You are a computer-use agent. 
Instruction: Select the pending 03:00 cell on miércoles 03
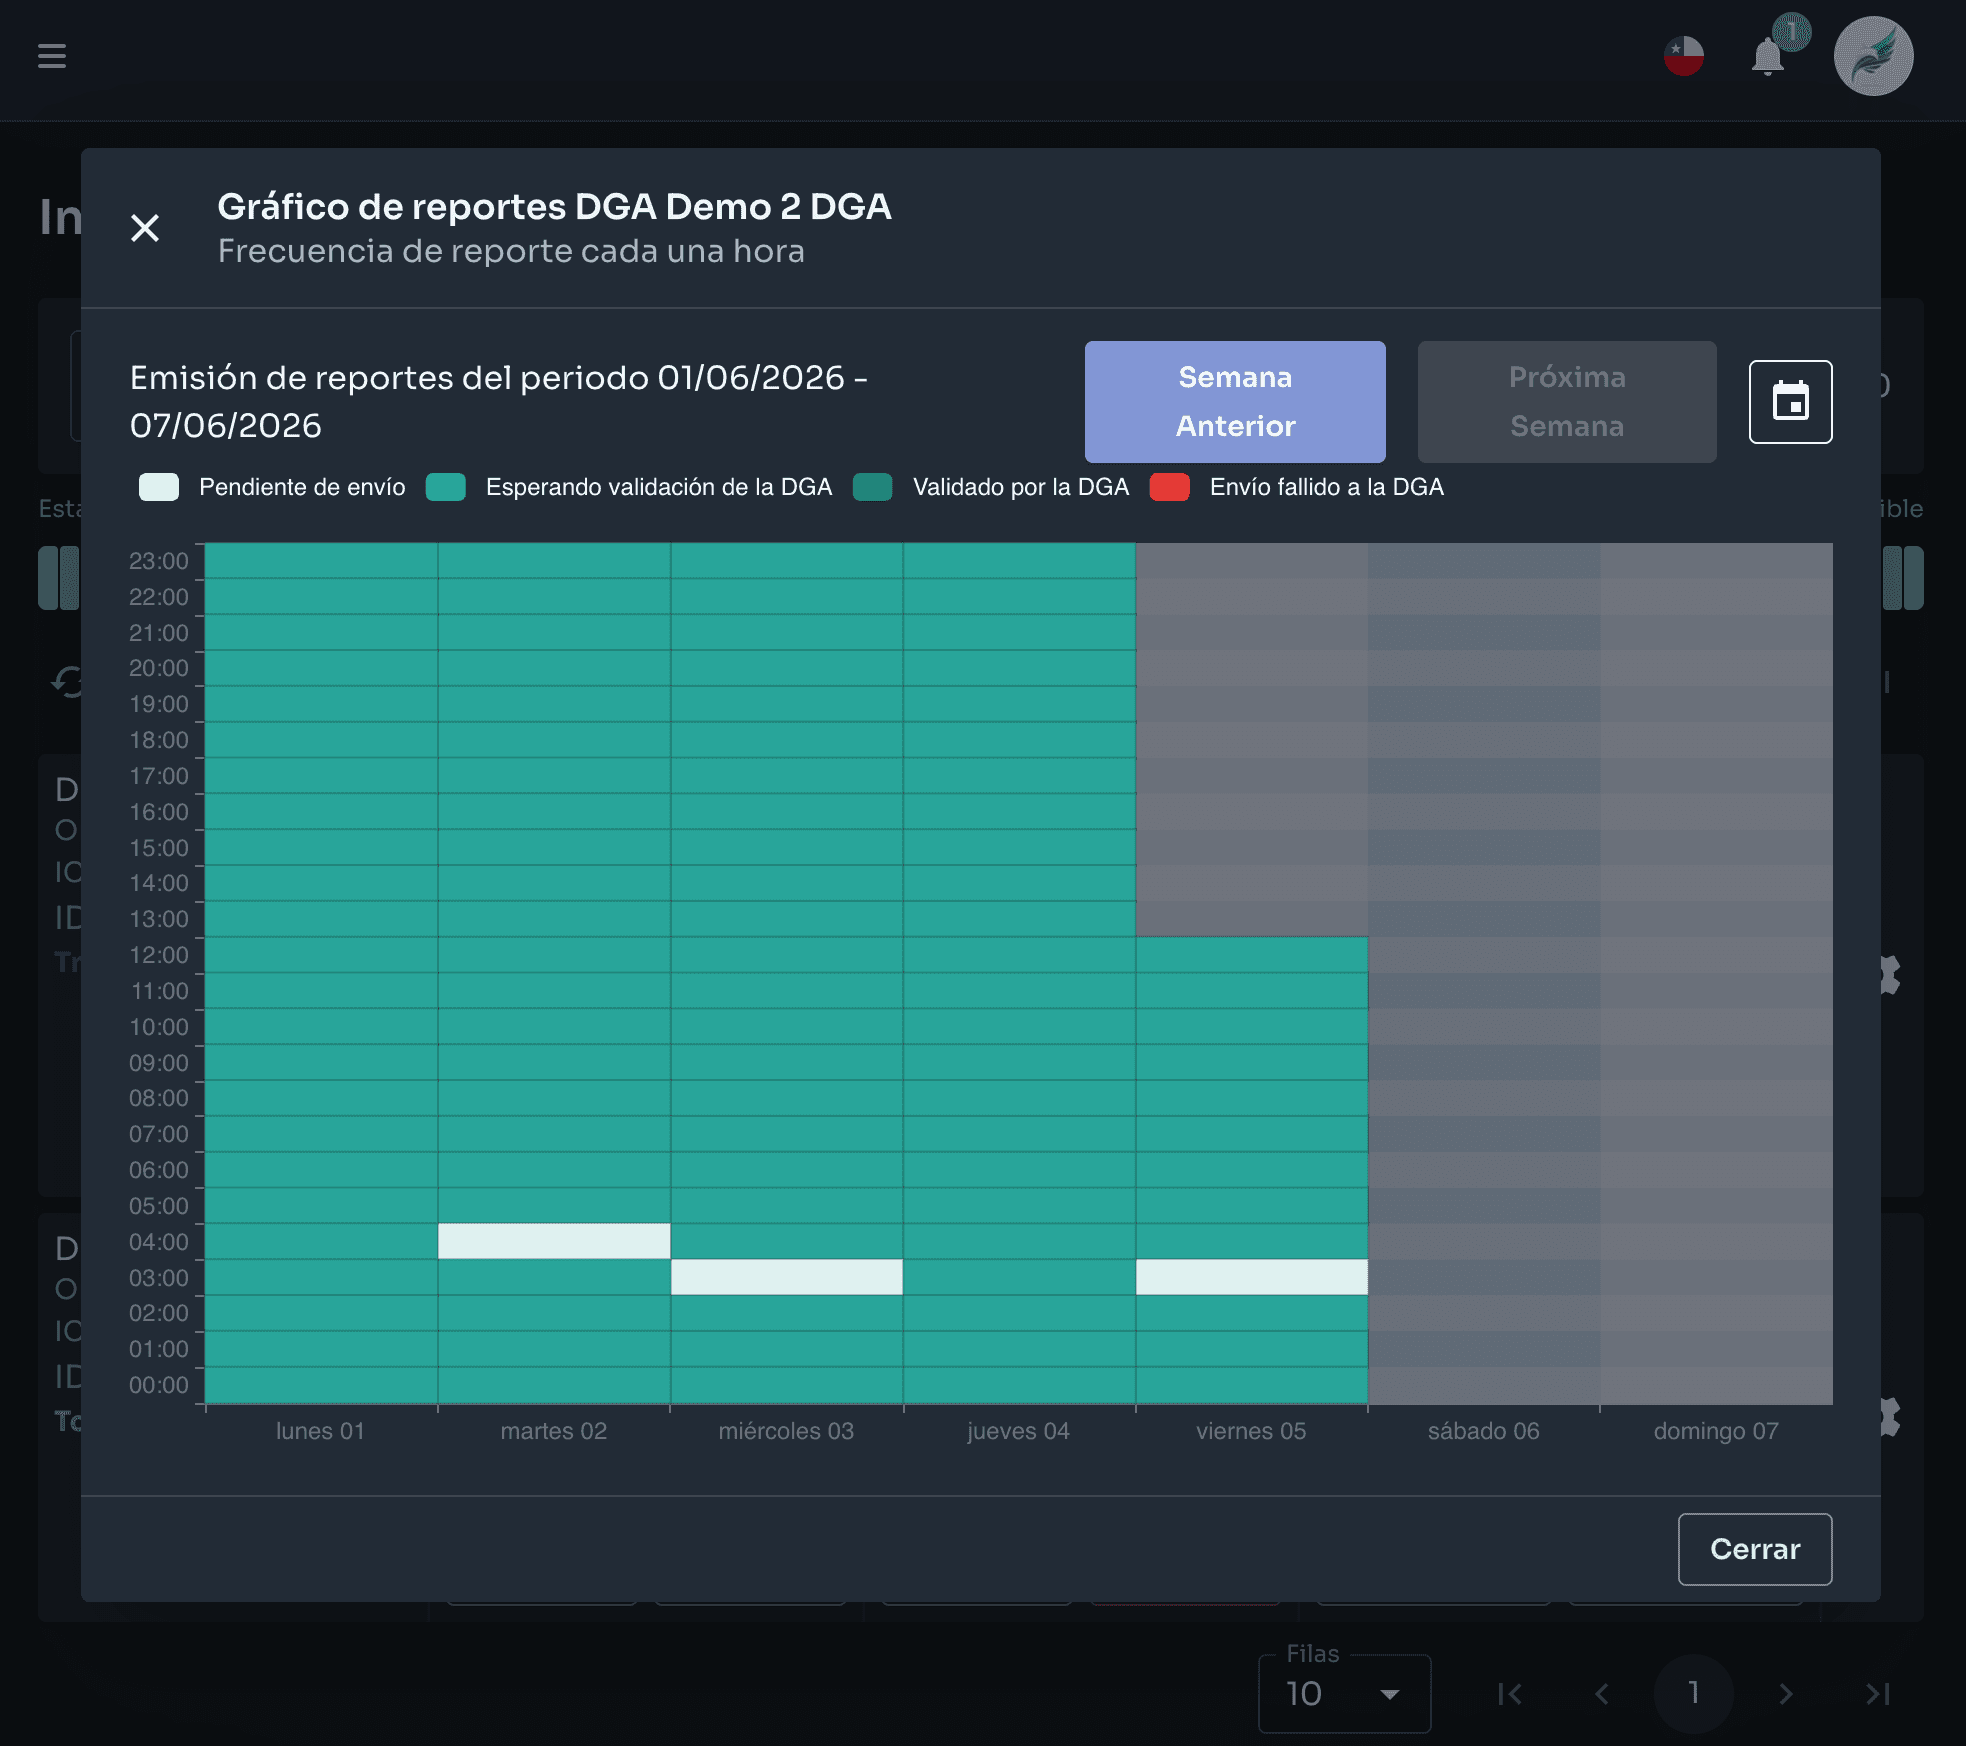coord(787,1277)
